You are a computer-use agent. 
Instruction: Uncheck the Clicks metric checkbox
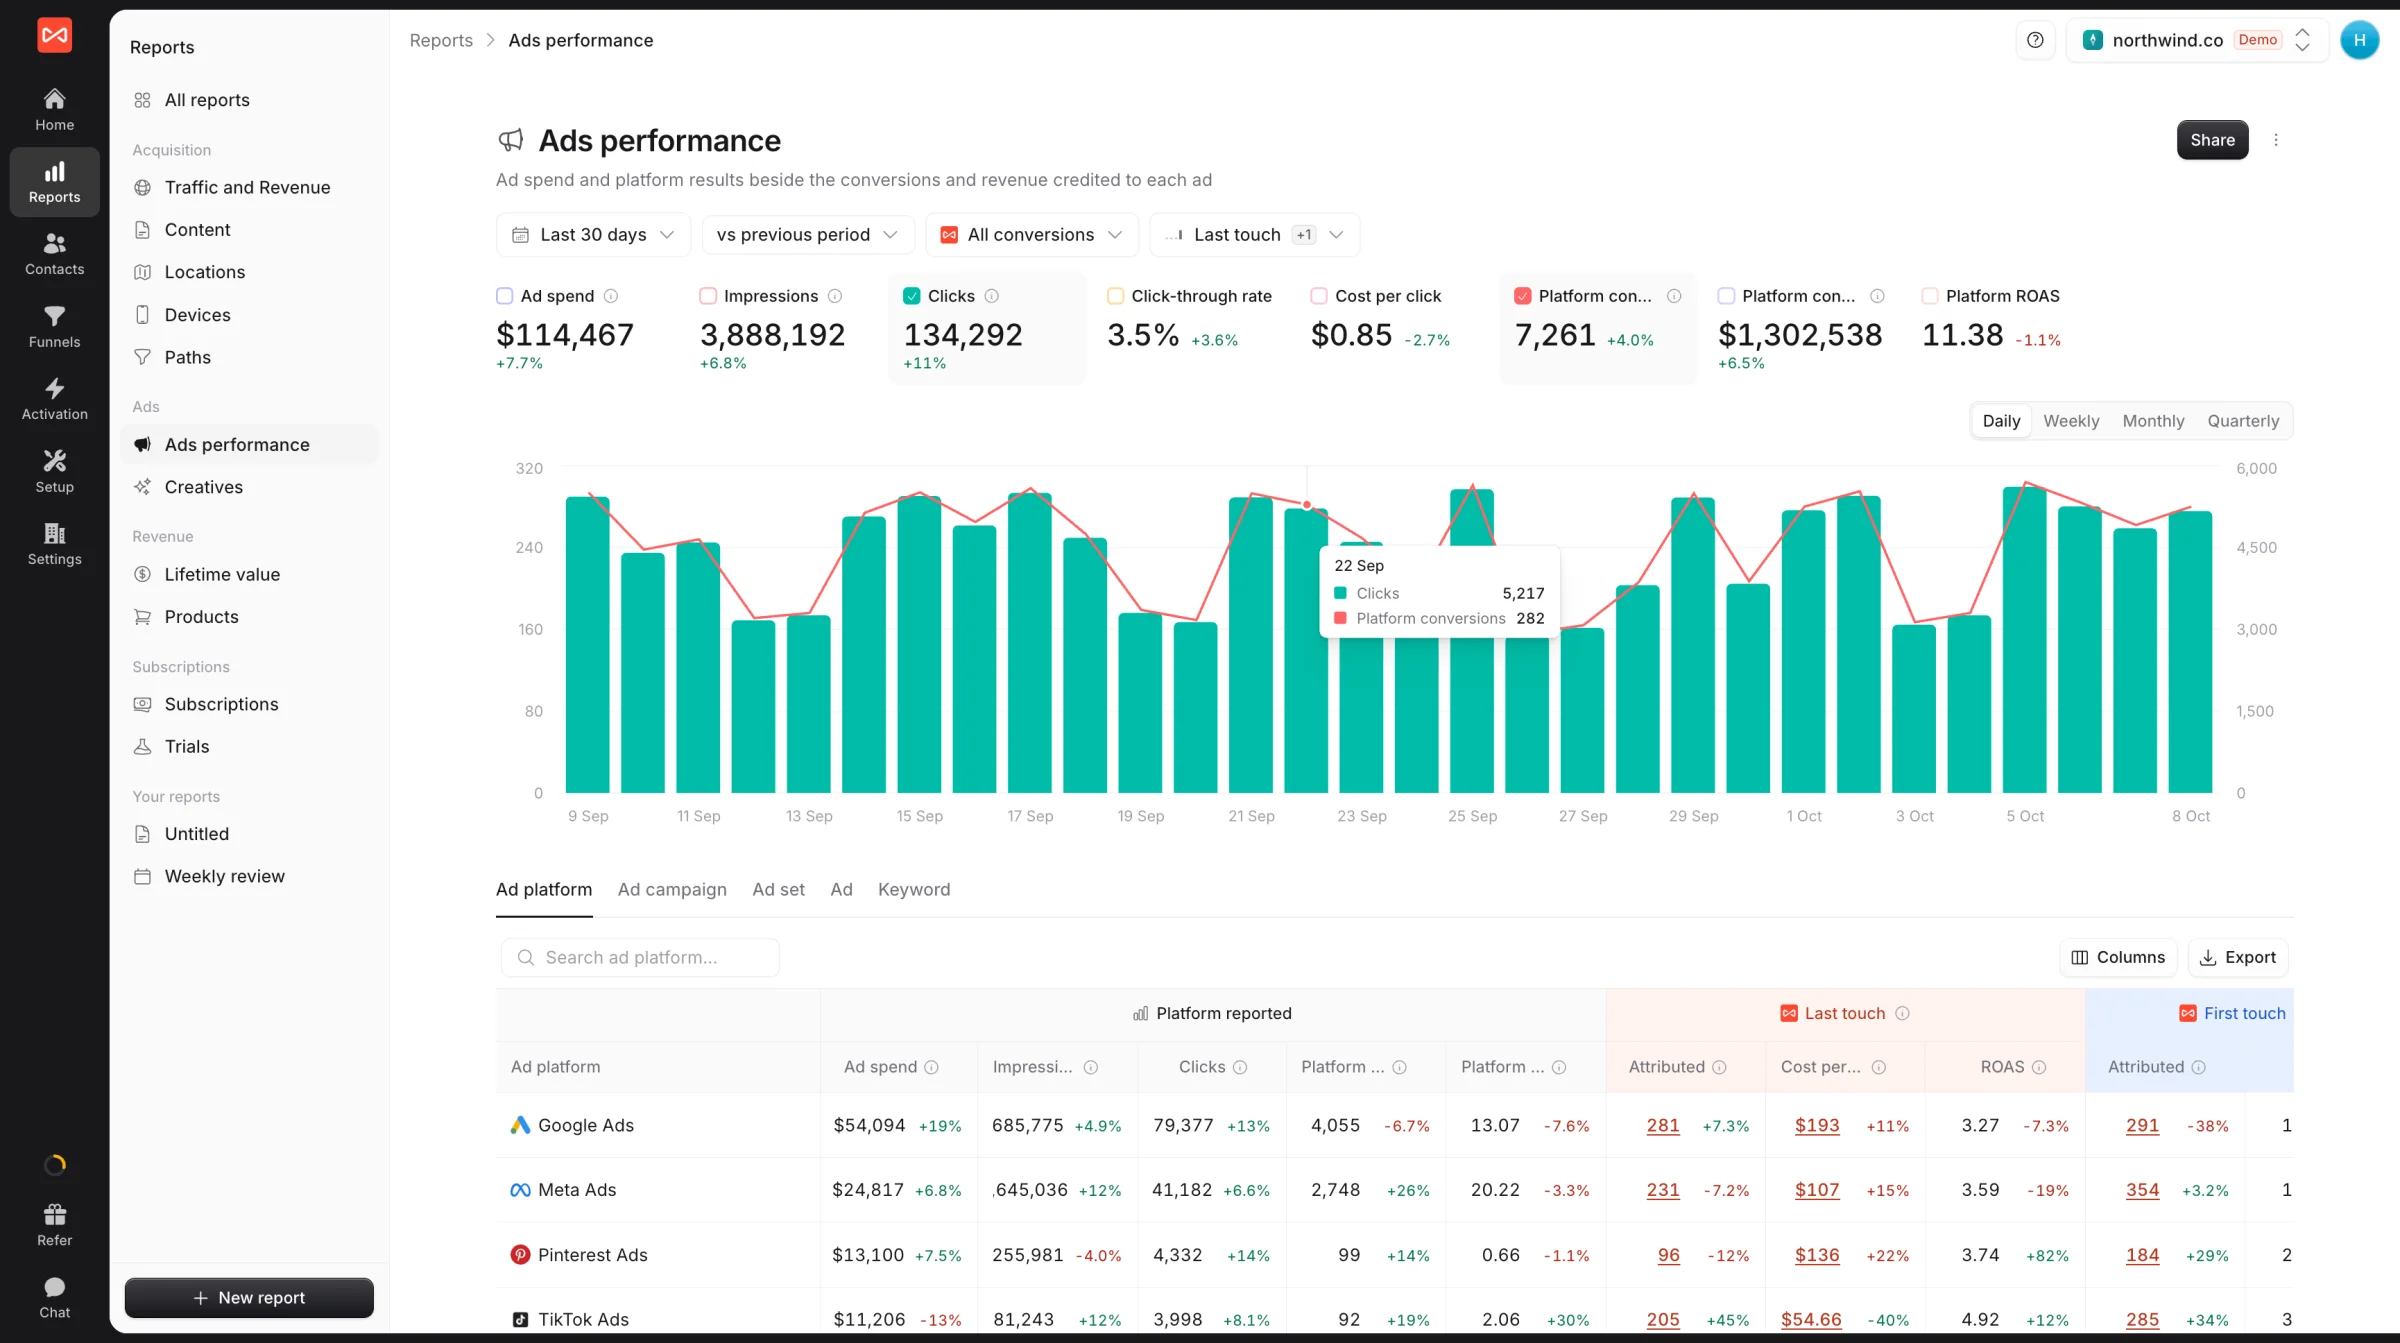(x=911, y=296)
